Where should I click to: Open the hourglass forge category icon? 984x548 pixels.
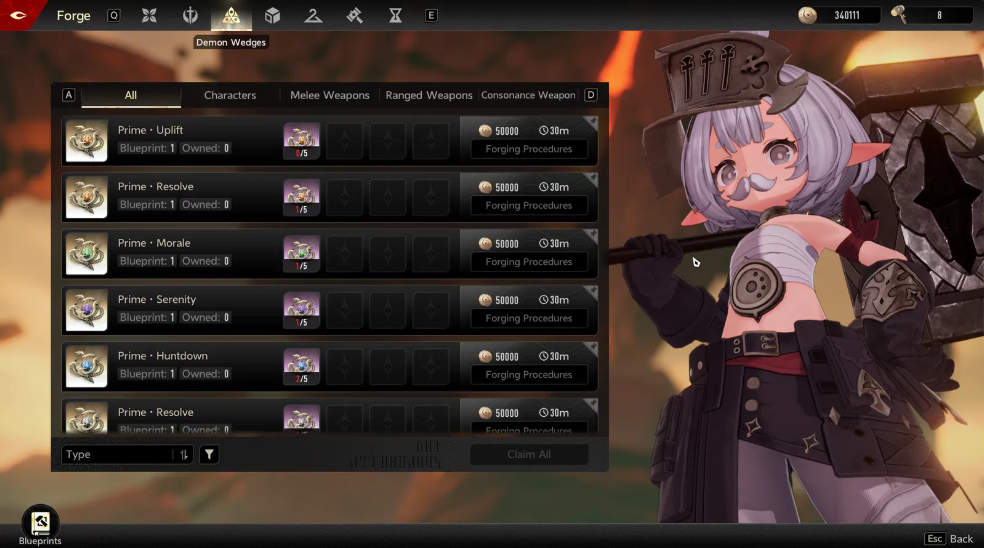point(395,15)
